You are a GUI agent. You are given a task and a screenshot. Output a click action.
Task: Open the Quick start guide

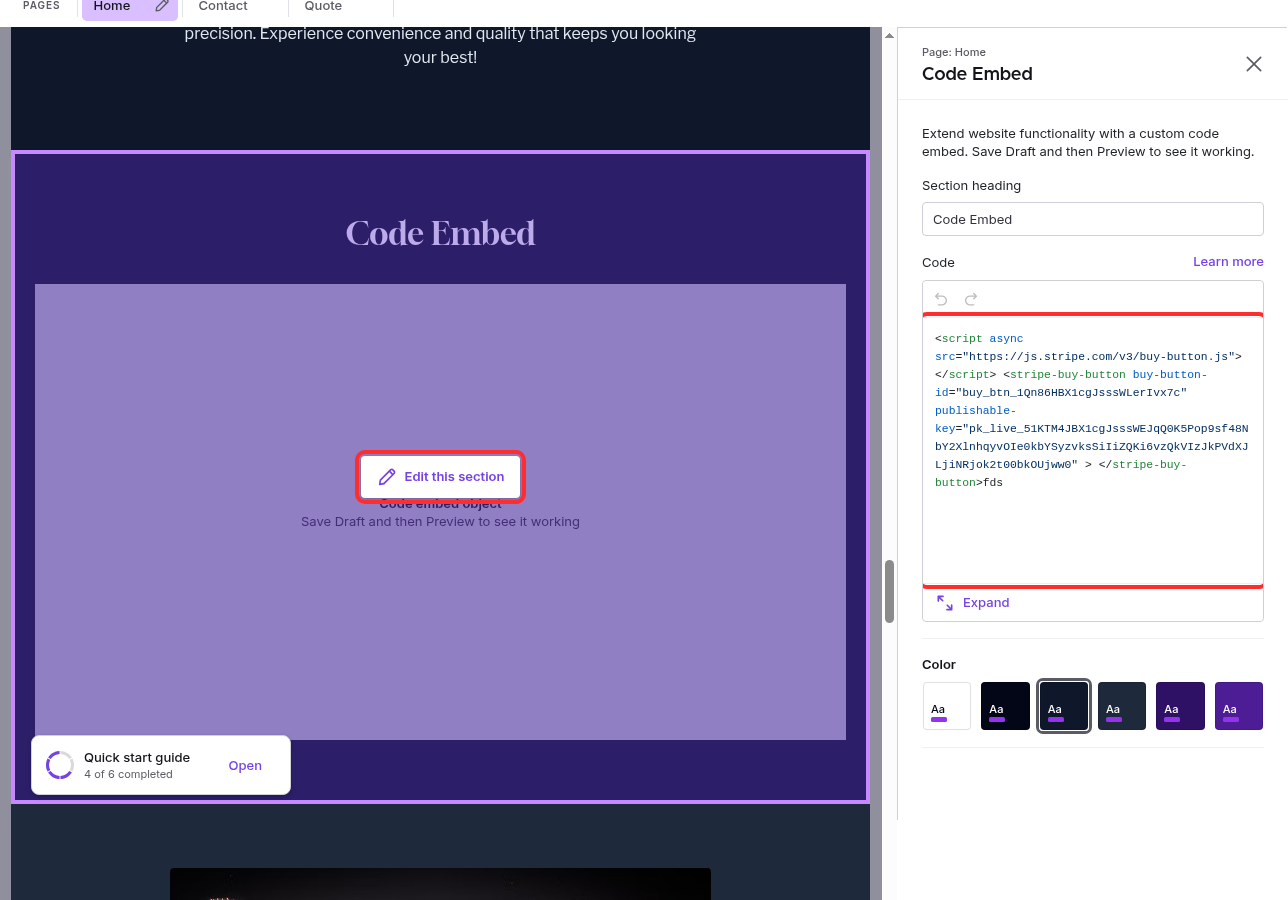tap(245, 766)
